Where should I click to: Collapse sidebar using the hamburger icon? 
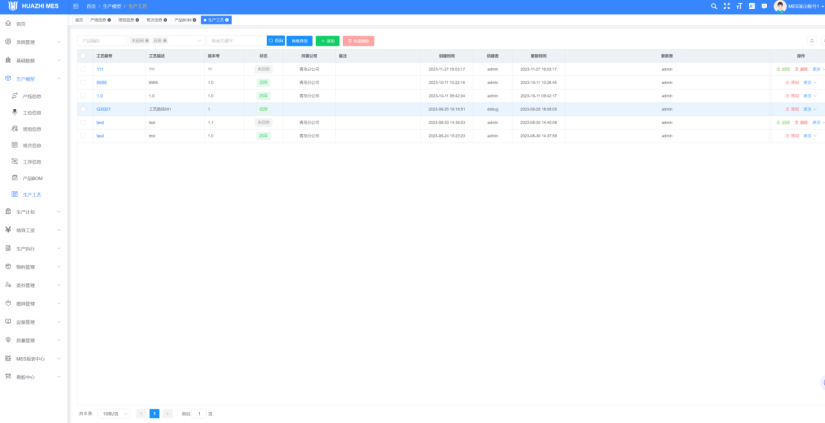pos(76,6)
